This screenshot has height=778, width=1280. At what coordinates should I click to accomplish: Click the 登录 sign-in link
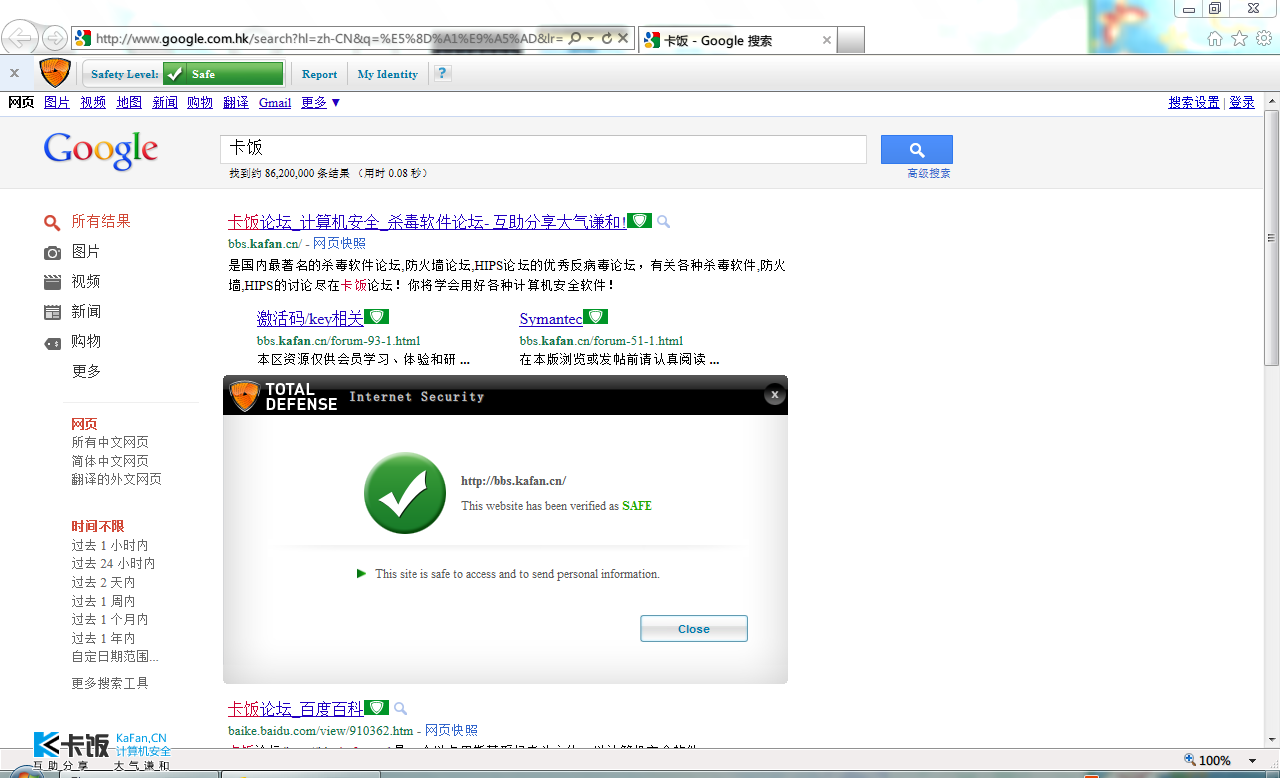[x=1242, y=102]
